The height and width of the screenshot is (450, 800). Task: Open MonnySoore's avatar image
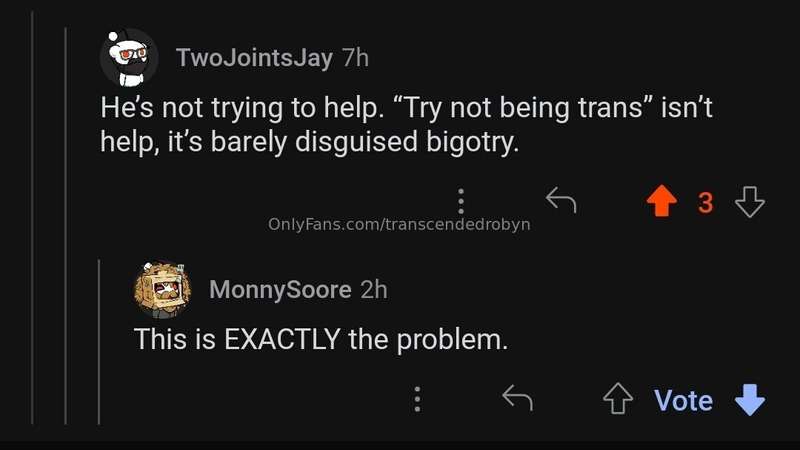[x=163, y=289]
